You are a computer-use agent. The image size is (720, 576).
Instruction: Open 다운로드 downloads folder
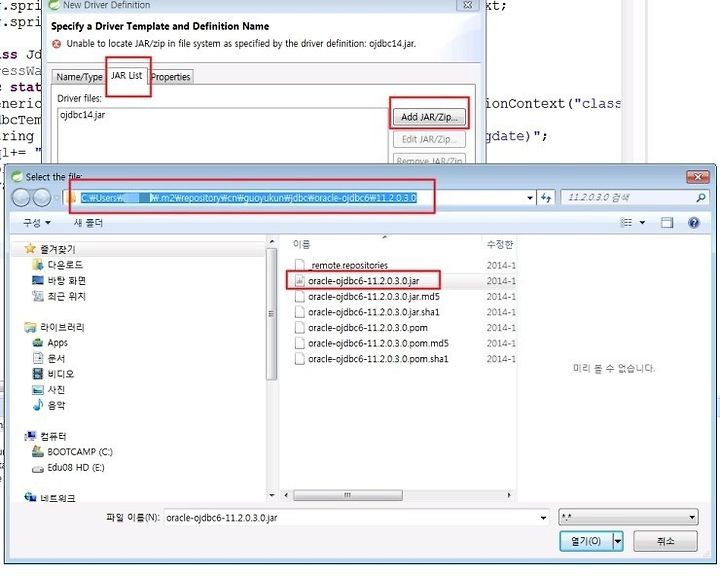pos(58,265)
